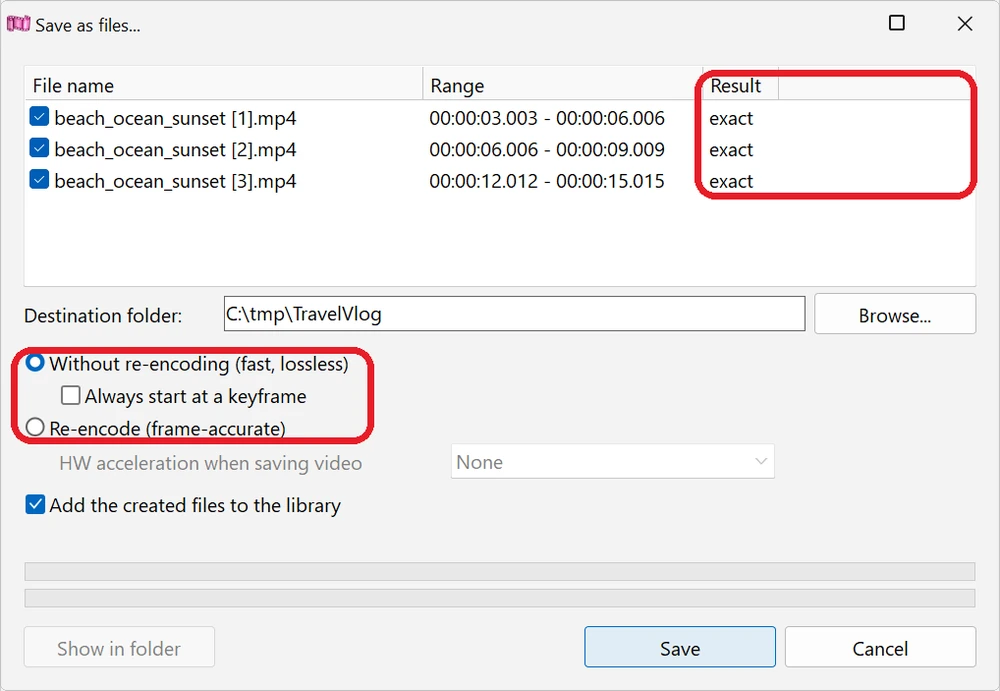Viewport: 1000px width, 691px height.
Task: Click the Destination folder path field
Action: click(514, 313)
